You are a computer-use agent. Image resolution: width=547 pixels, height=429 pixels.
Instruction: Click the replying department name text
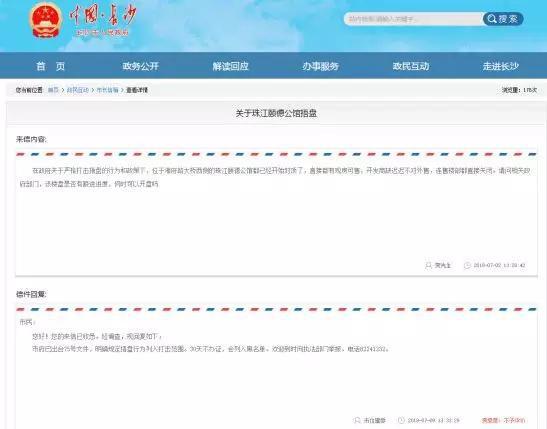(x=375, y=420)
